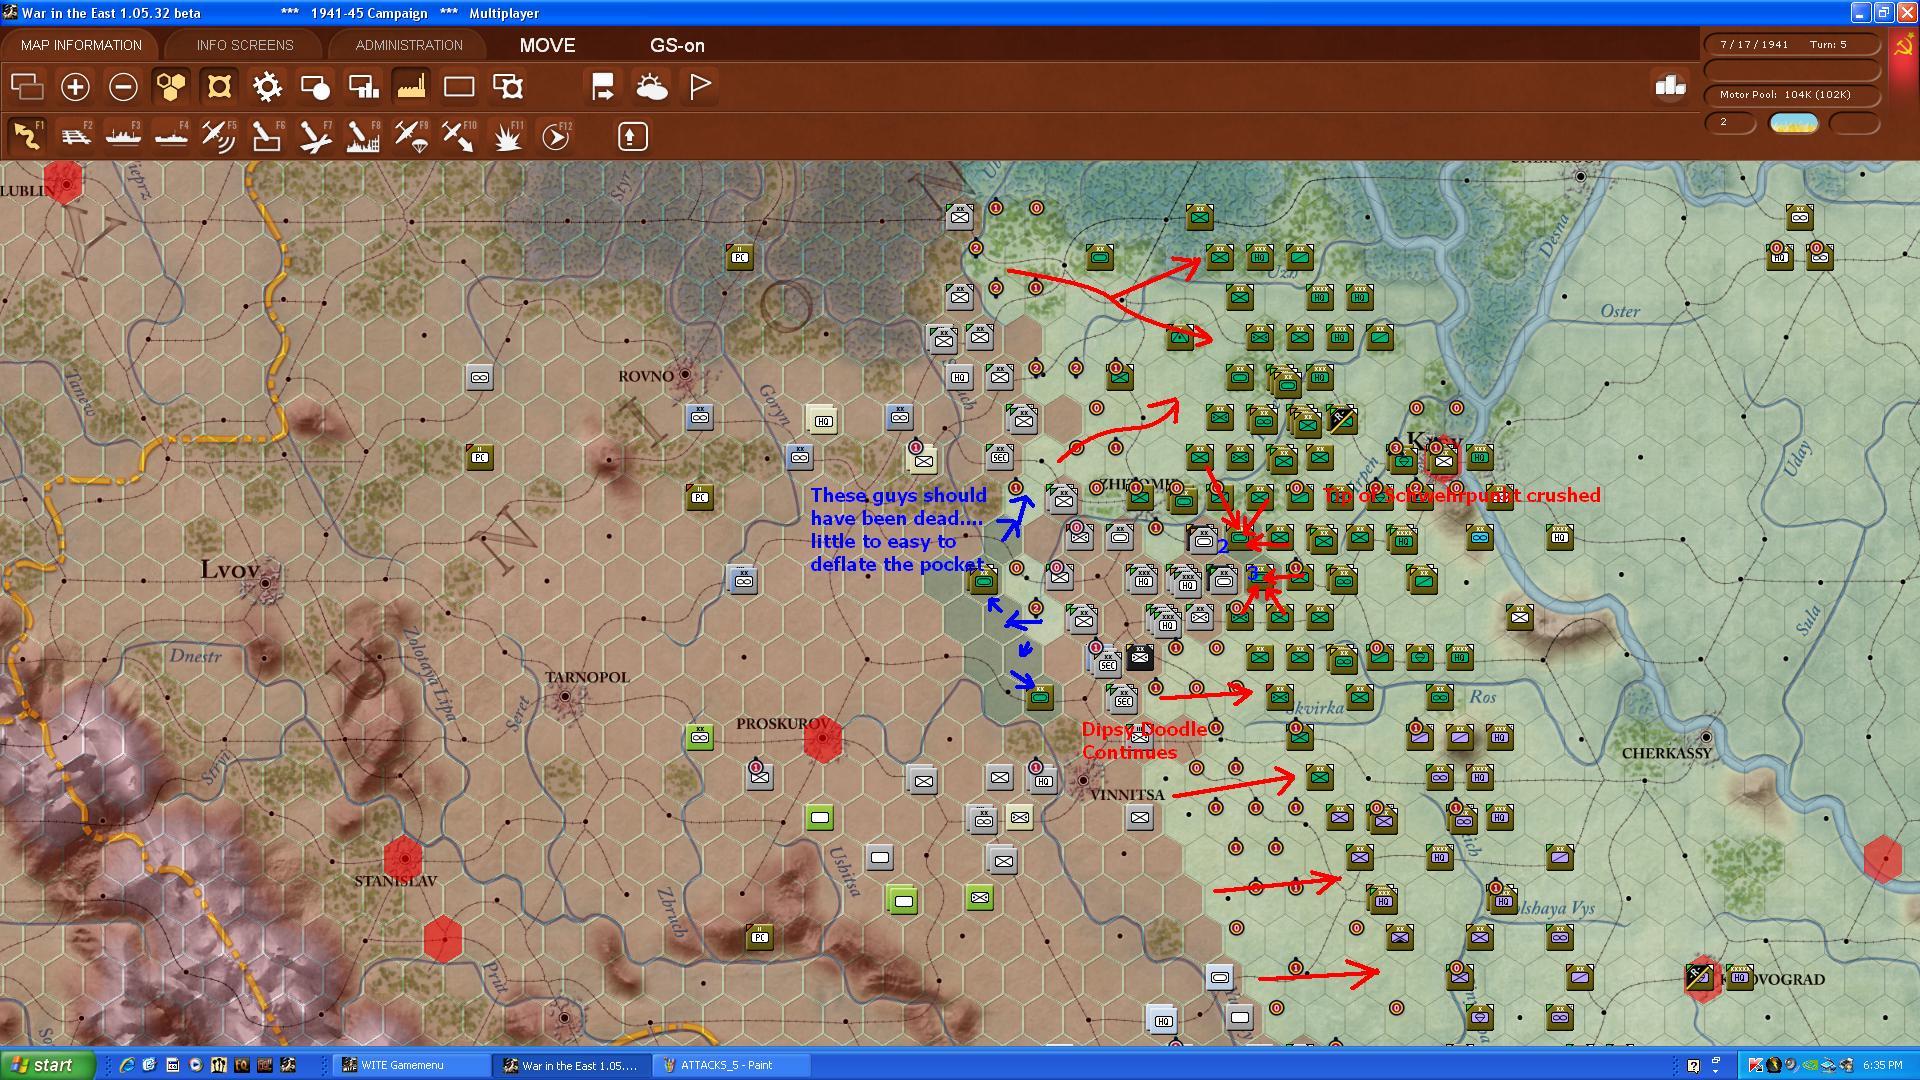Select F6 bomb unit mode

click(x=267, y=136)
